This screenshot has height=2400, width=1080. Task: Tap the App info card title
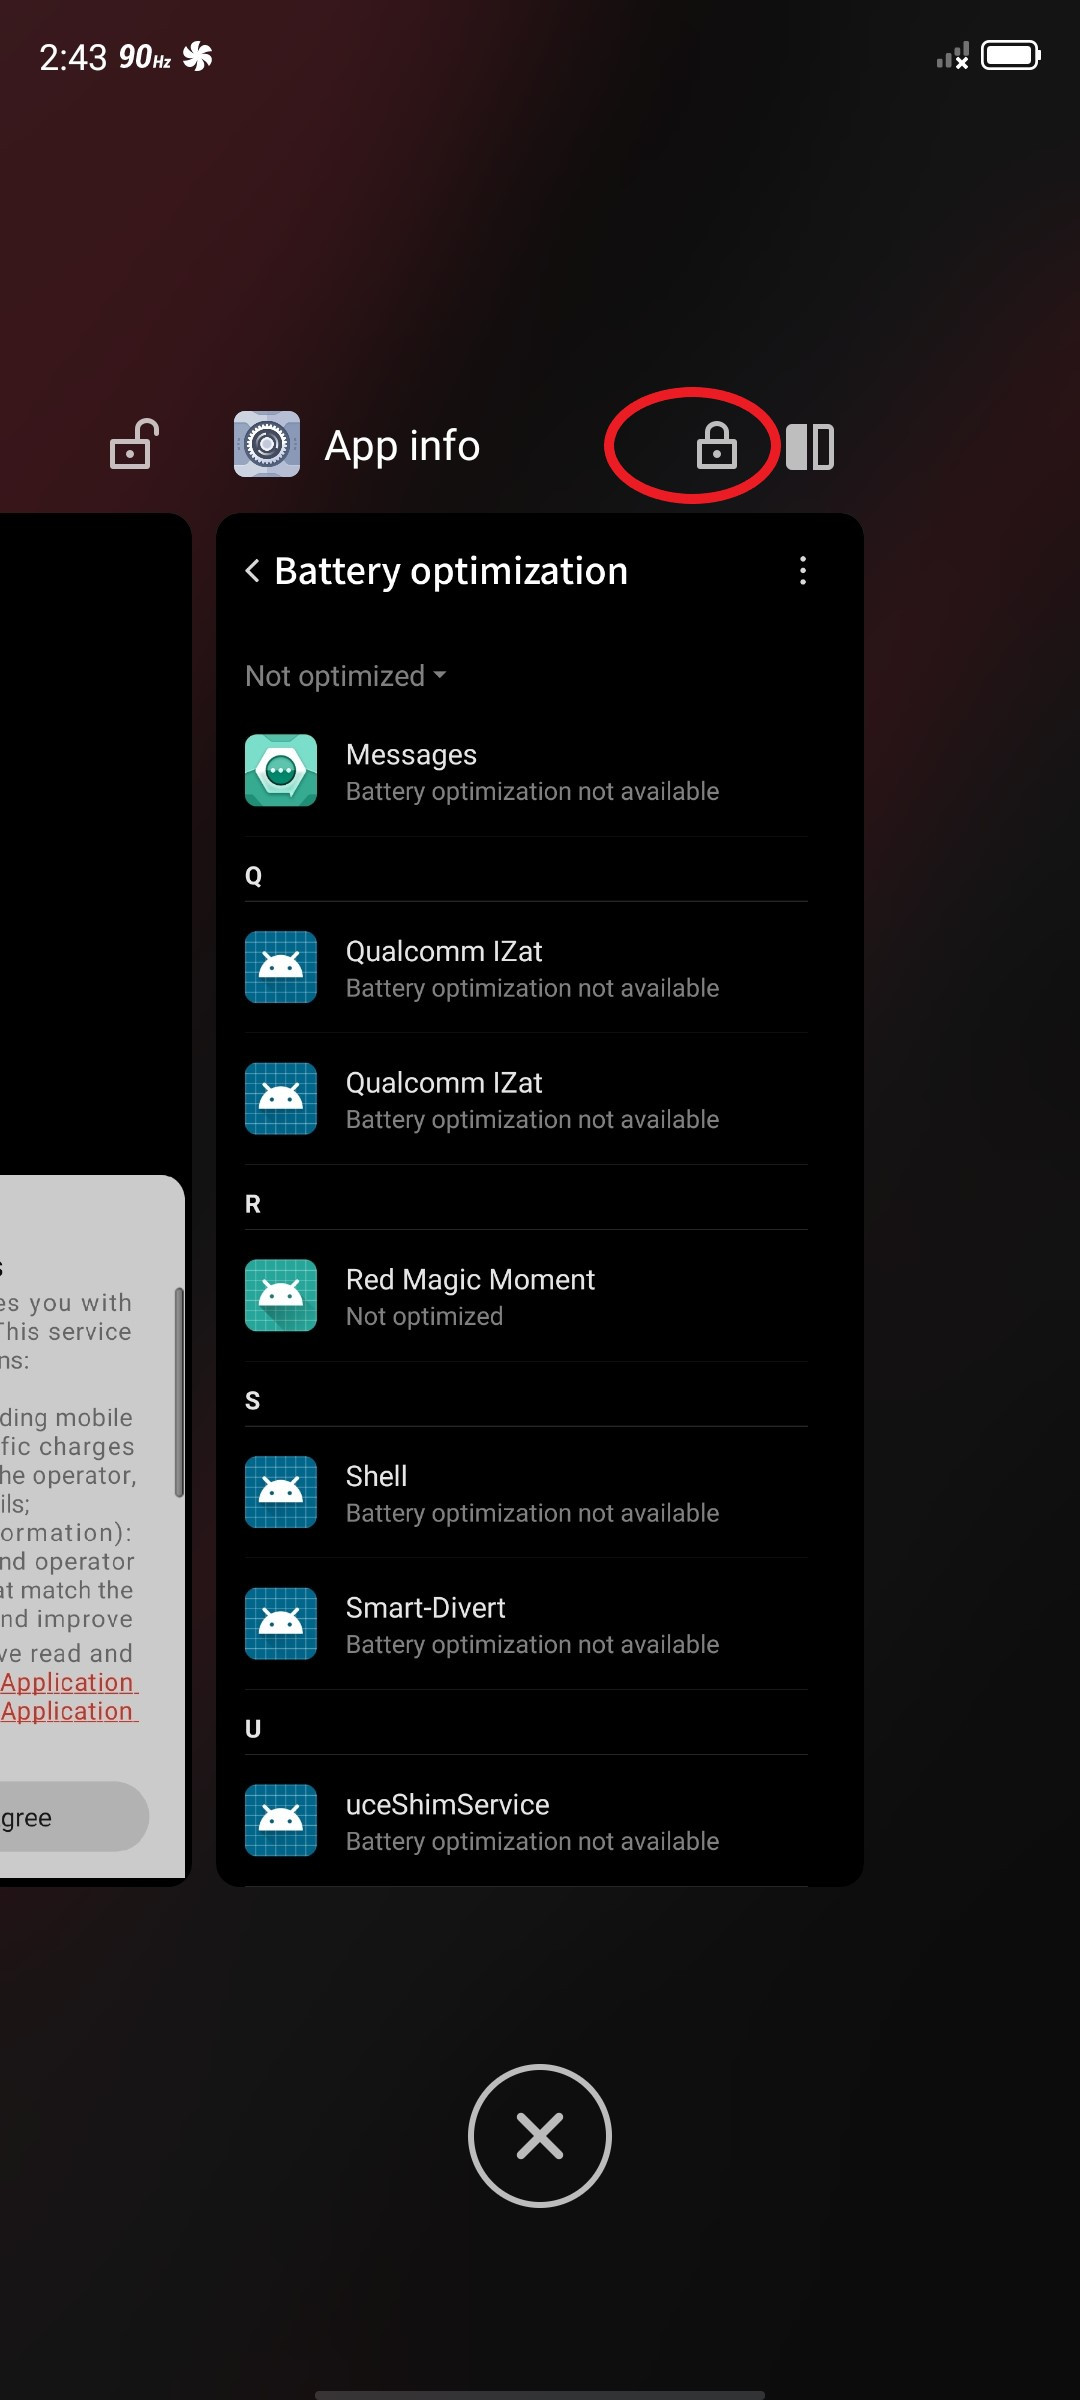pos(402,445)
